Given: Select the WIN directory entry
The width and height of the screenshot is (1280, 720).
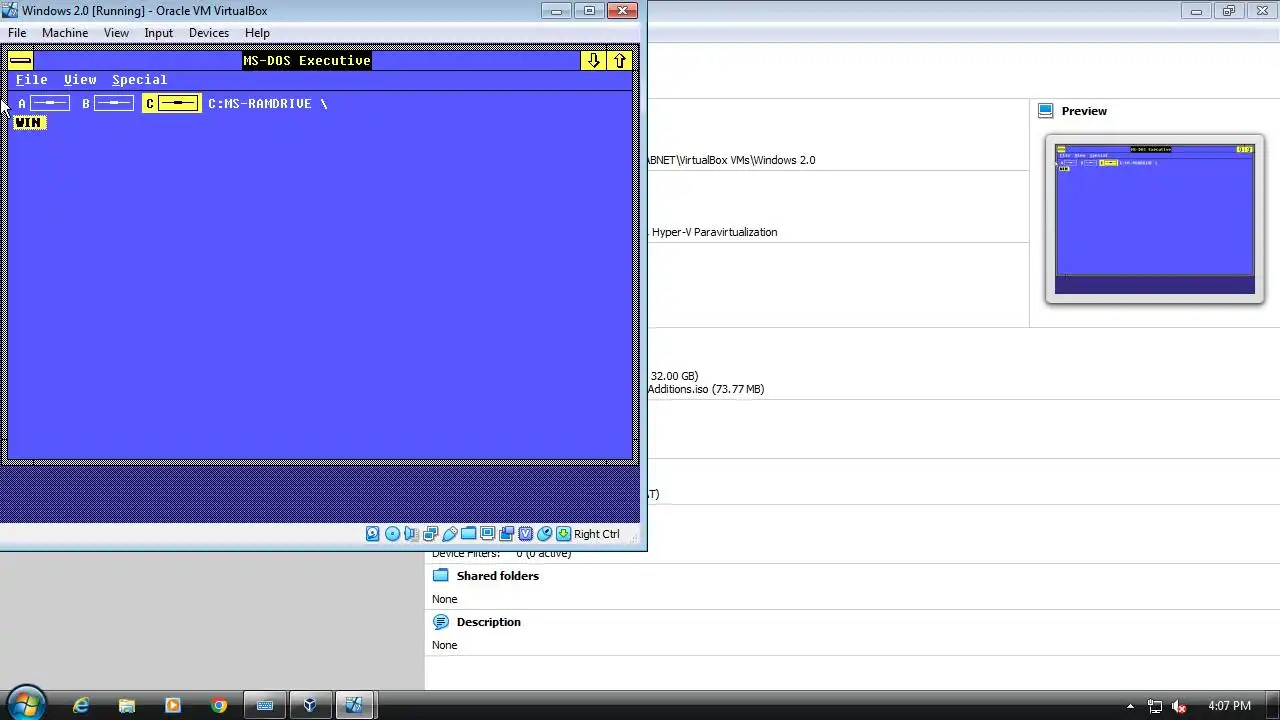Looking at the screenshot, I should coord(30,122).
